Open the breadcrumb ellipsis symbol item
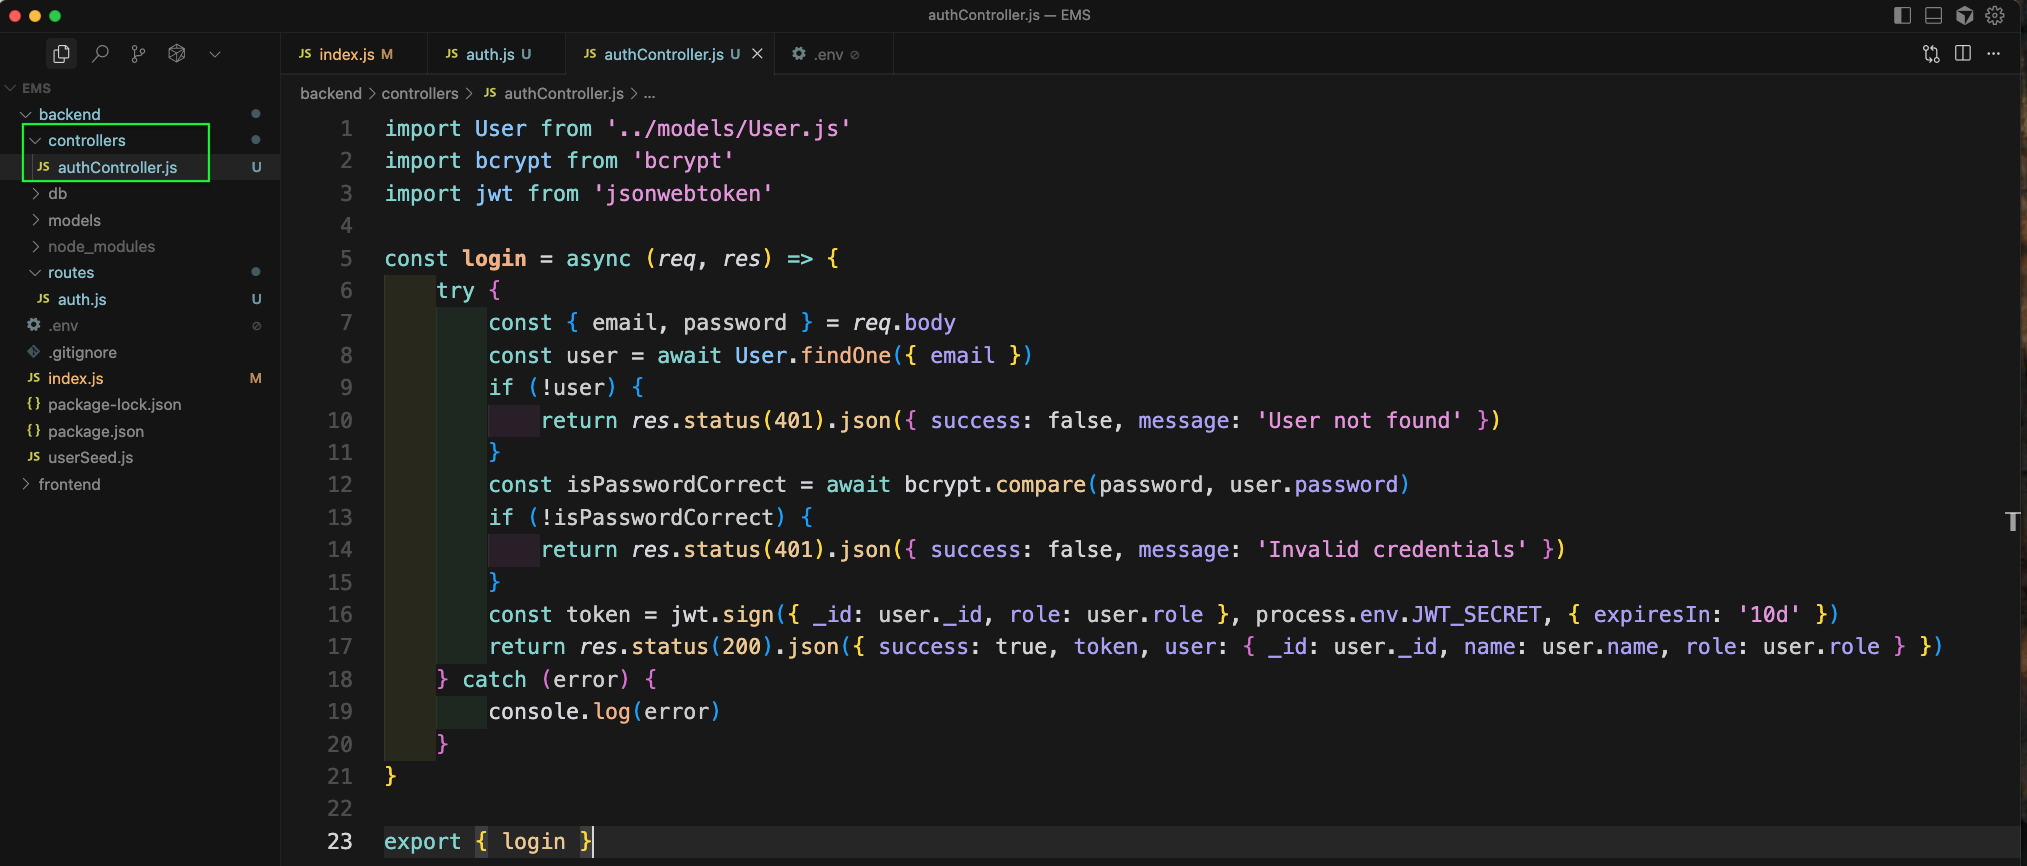The width and height of the screenshot is (2027, 866). coord(650,93)
